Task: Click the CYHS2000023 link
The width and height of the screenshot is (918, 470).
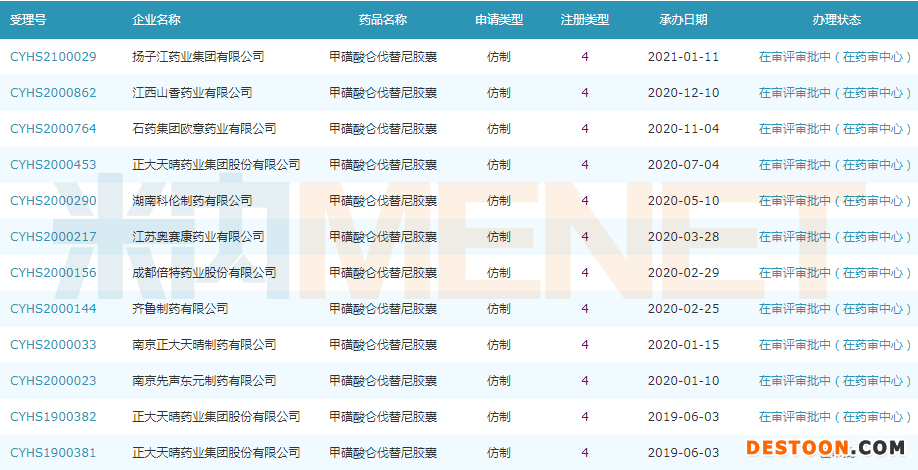Action: pos(53,381)
